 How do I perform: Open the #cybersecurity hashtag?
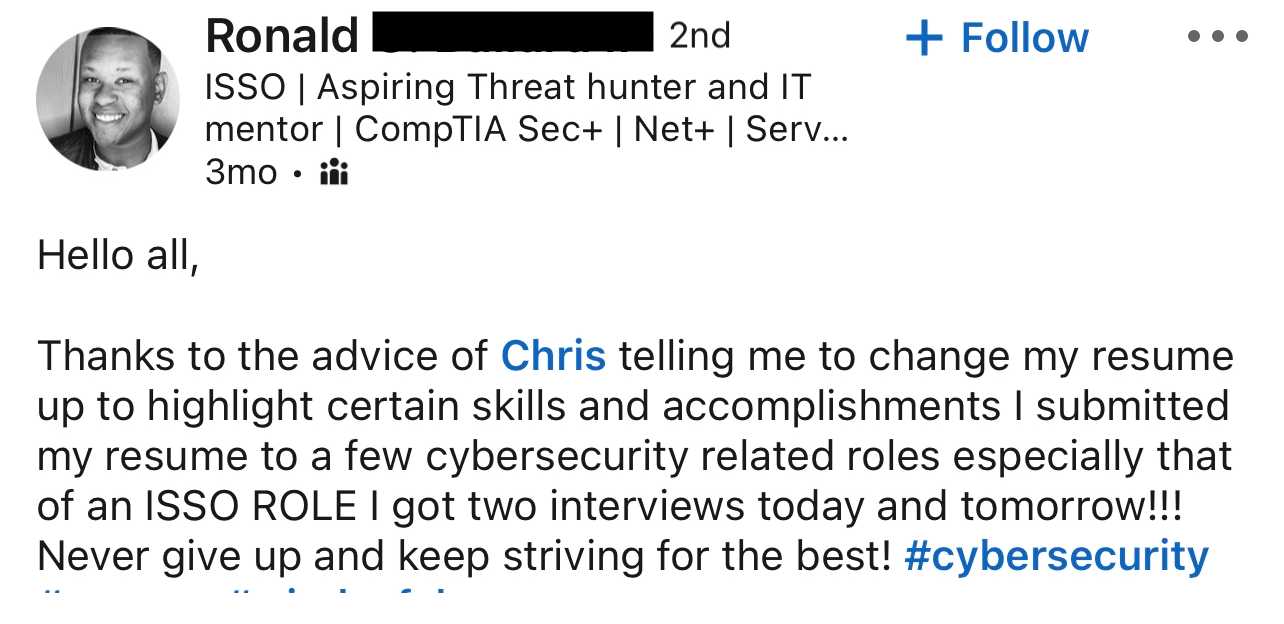(1056, 556)
